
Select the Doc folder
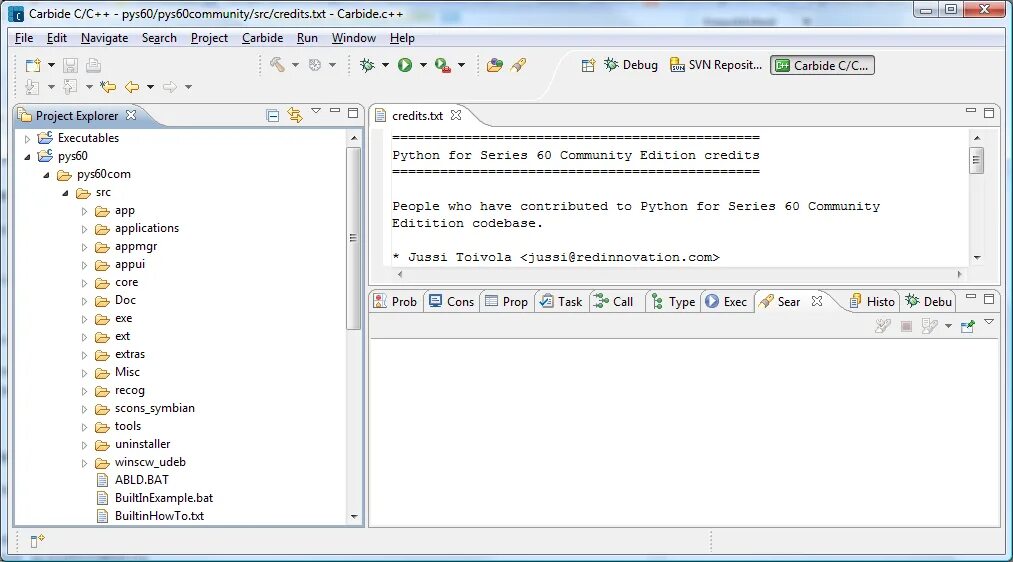[x=125, y=300]
